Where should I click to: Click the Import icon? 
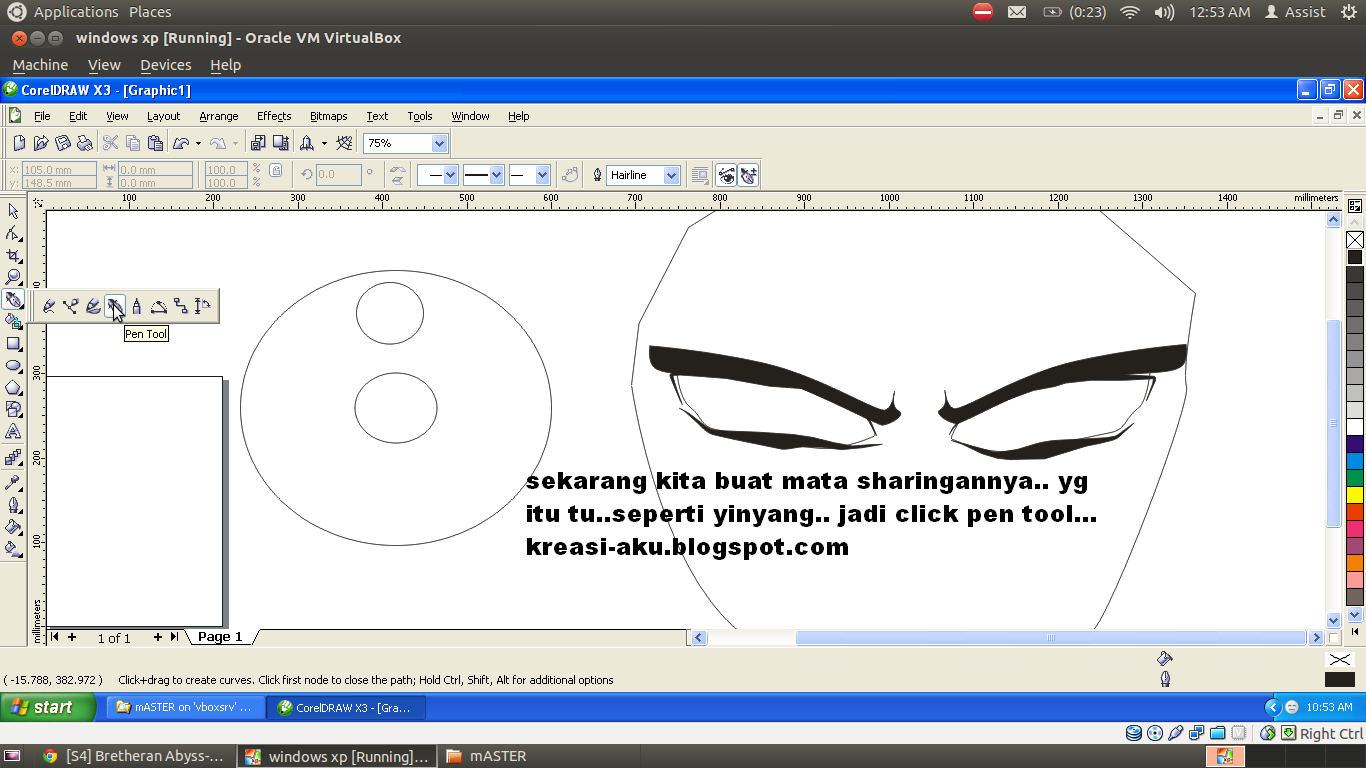coord(259,143)
